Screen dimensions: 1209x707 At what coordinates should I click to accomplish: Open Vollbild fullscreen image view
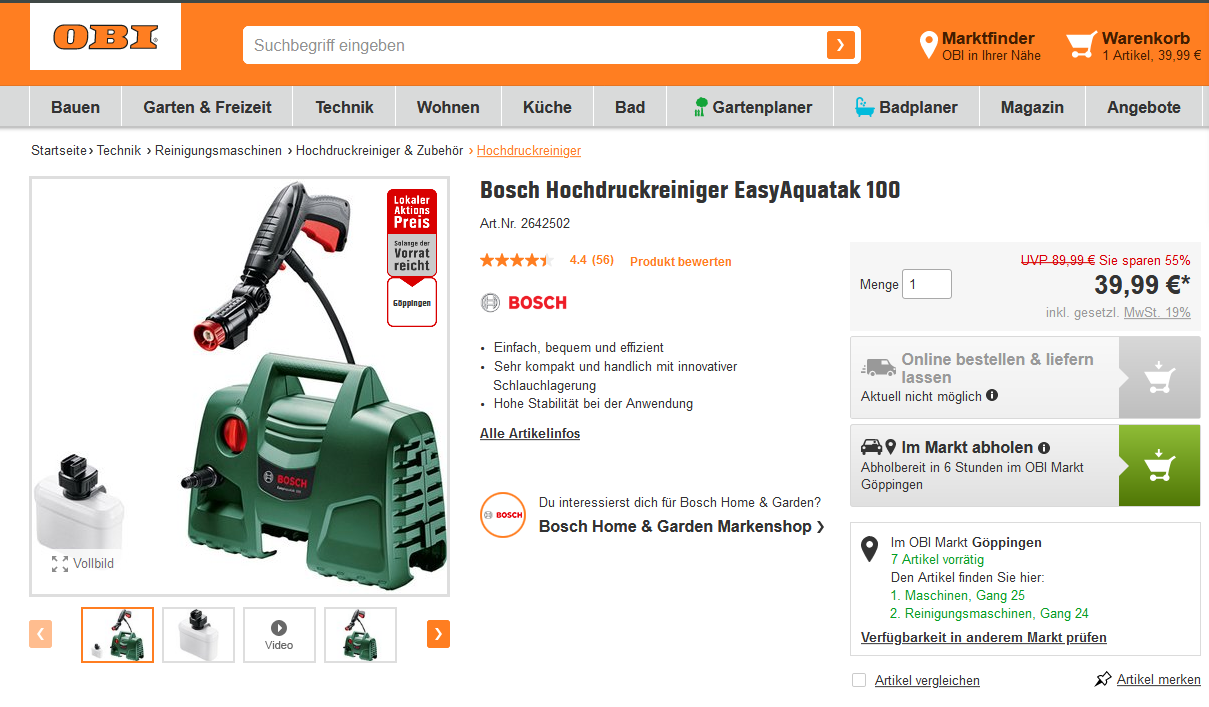[83, 563]
